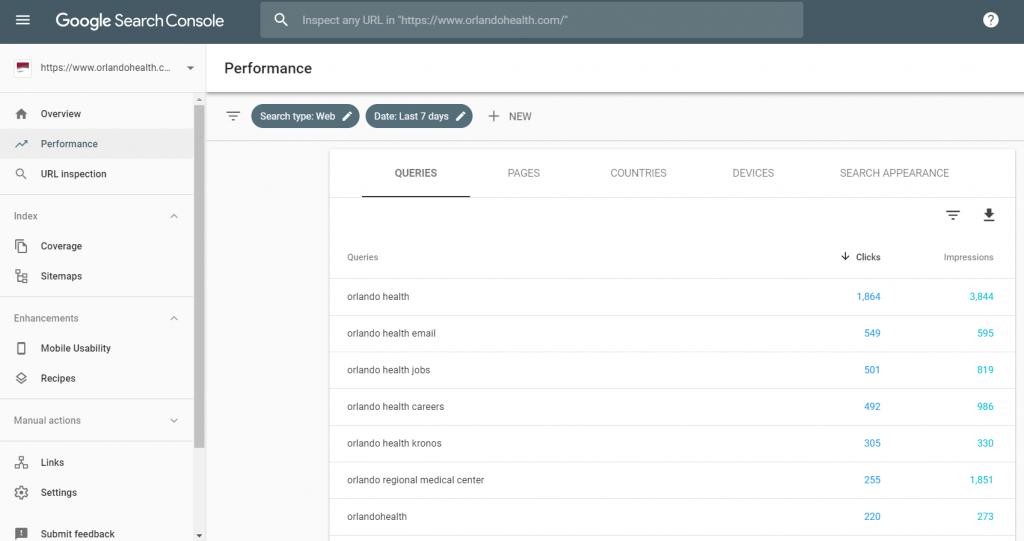Open the hamburger navigation menu

tap(23, 20)
